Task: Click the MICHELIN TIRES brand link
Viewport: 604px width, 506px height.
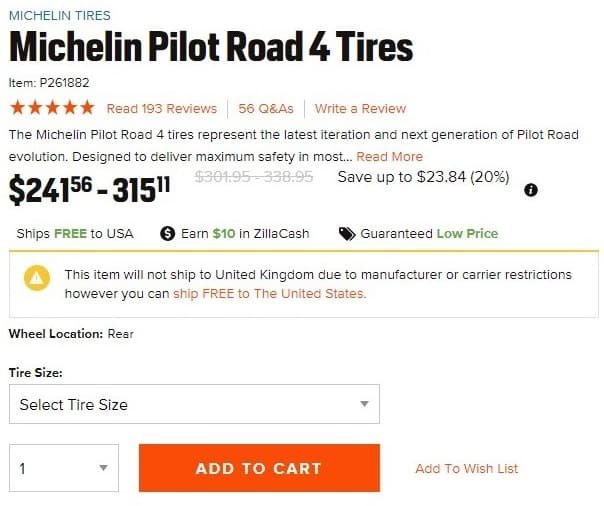Action: [x=60, y=15]
